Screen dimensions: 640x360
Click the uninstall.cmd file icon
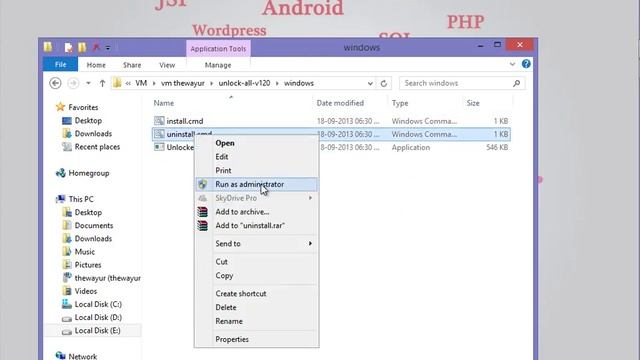pos(159,134)
